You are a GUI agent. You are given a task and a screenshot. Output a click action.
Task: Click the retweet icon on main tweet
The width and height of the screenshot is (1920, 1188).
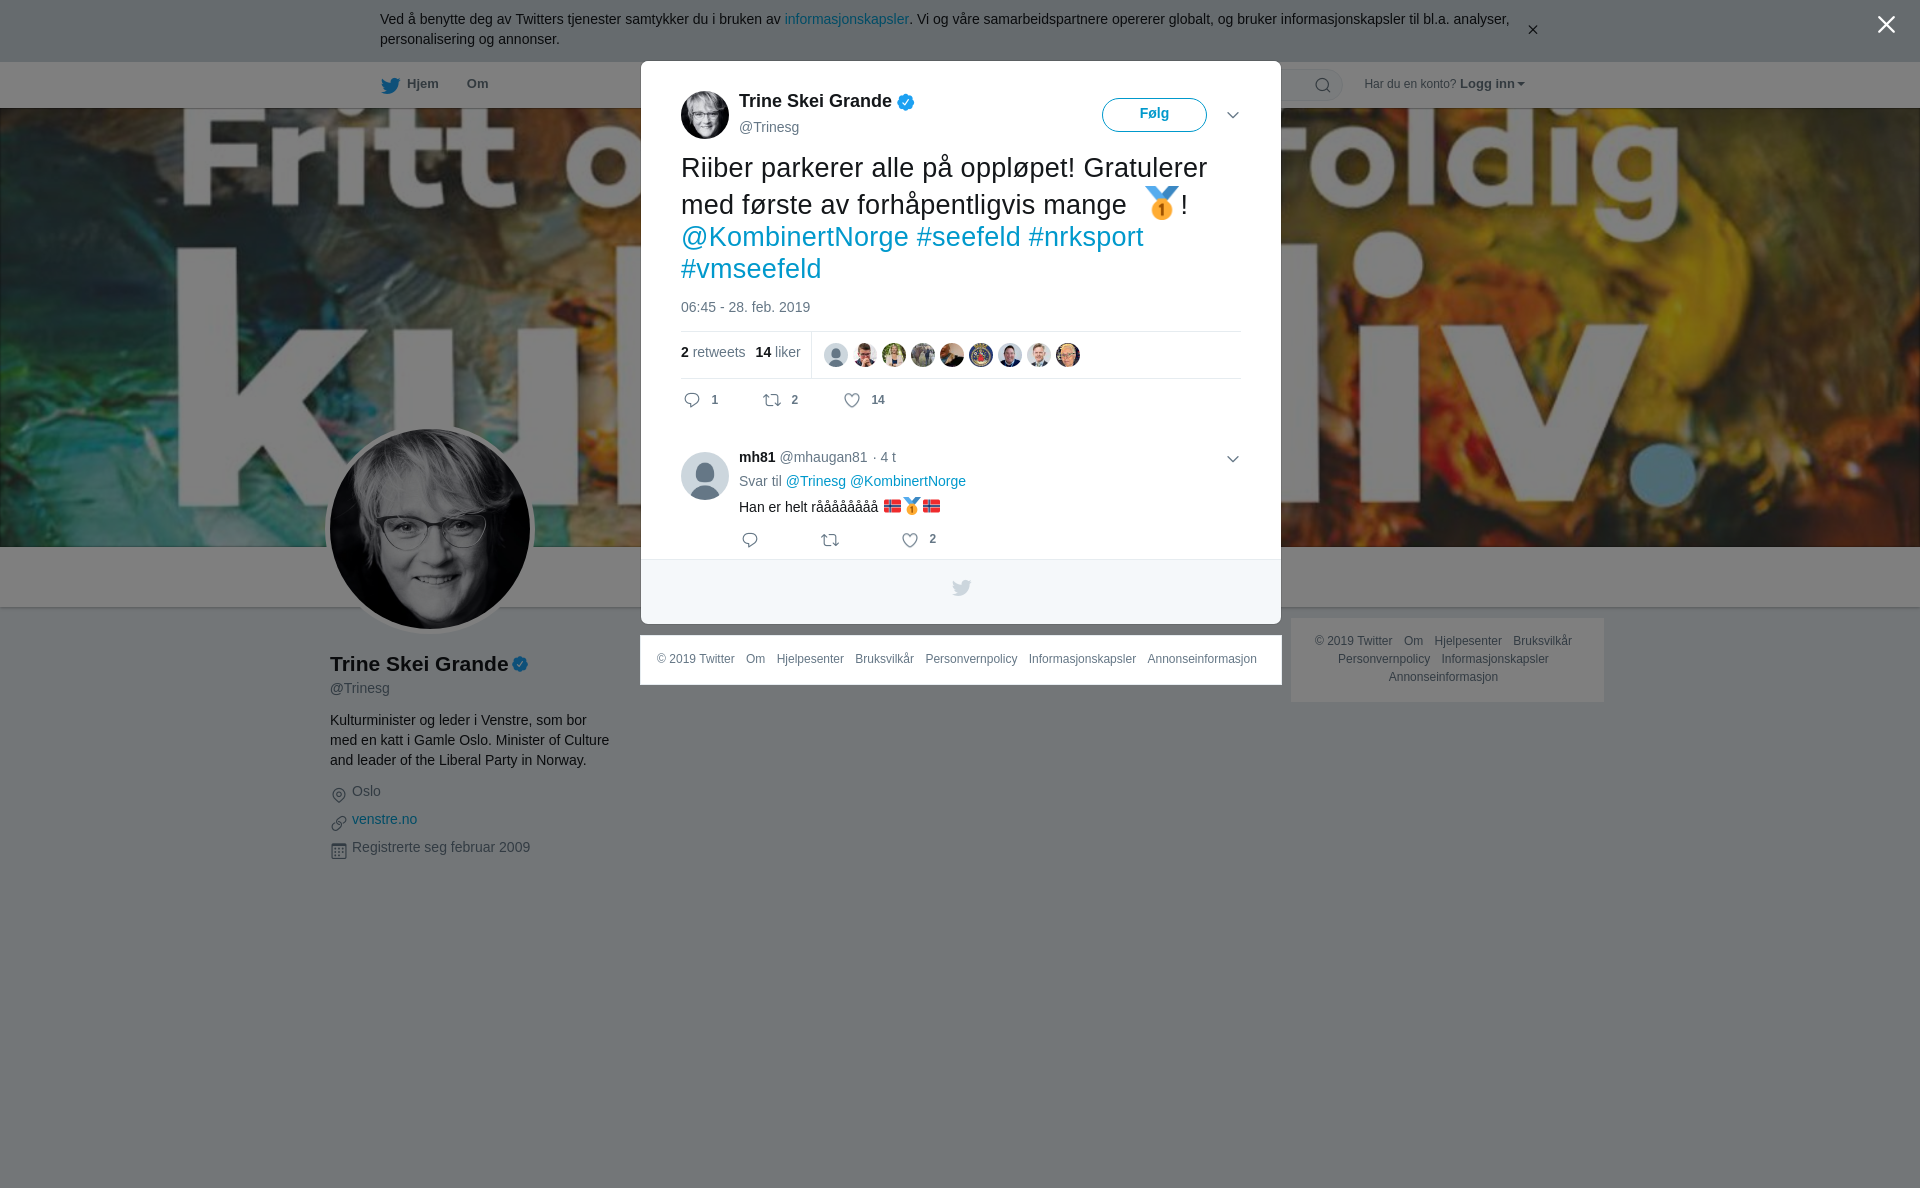(772, 400)
